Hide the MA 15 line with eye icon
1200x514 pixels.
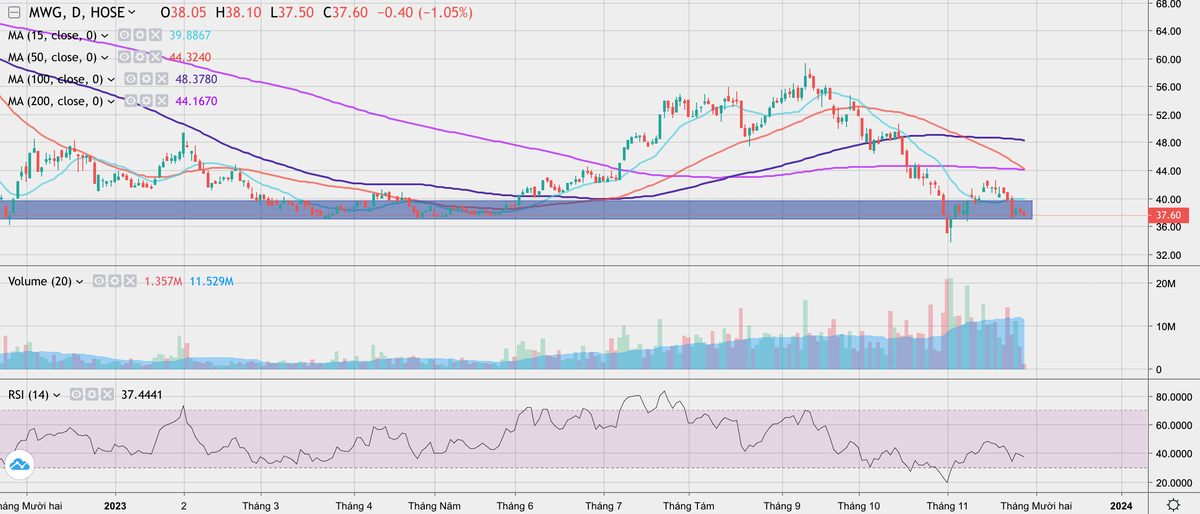click(x=125, y=35)
